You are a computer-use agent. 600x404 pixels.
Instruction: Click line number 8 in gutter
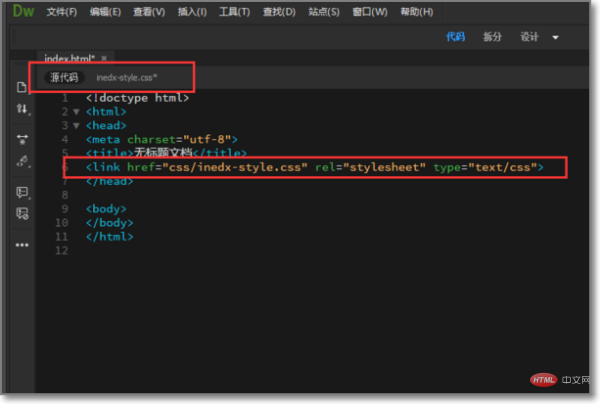coord(65,195)
